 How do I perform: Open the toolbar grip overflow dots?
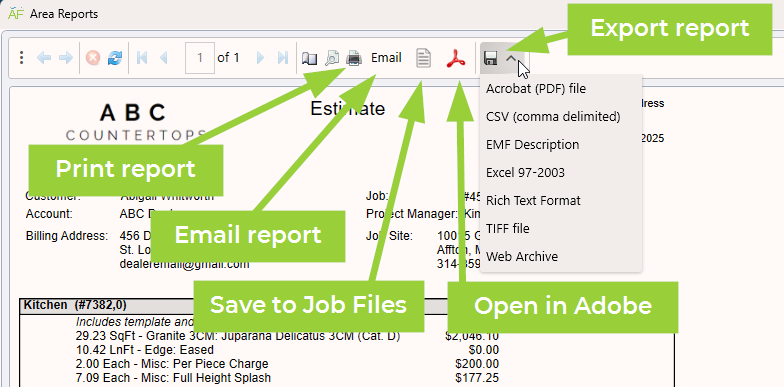tap(21, 58)
